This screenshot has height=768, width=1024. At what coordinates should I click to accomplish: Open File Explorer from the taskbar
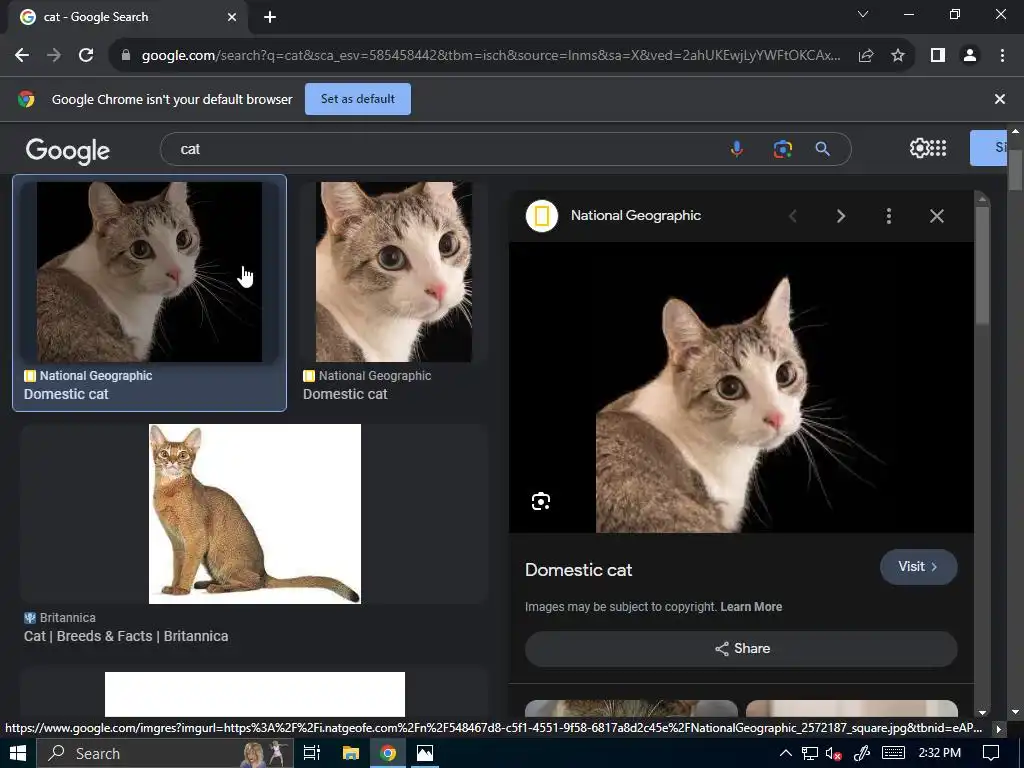(351, 753)
